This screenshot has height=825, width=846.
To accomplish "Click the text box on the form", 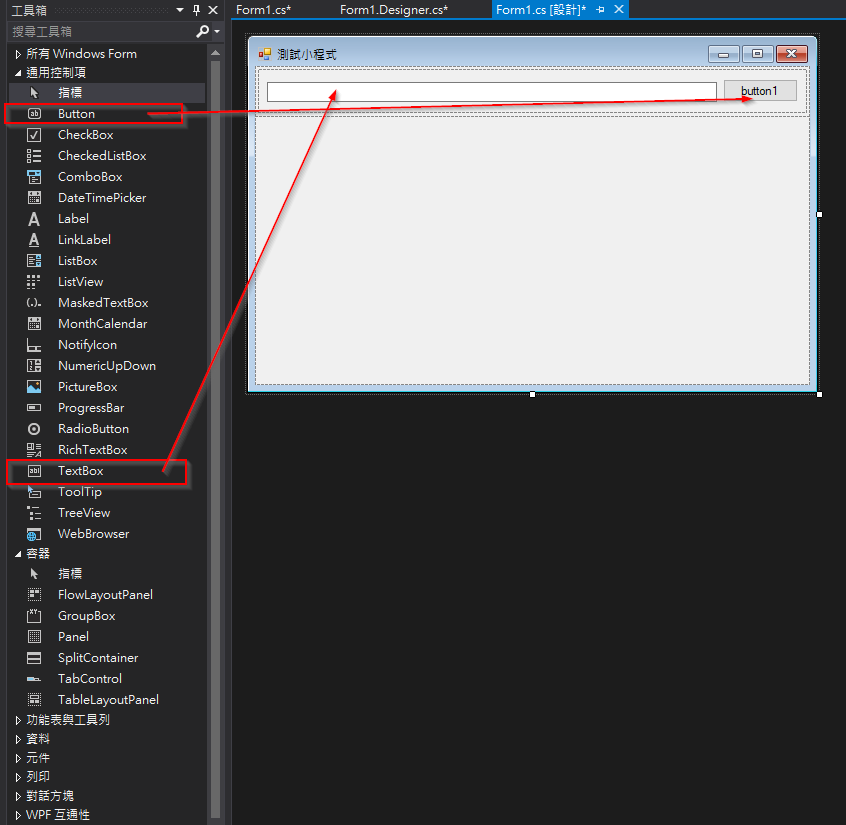I will pos(491,92).
